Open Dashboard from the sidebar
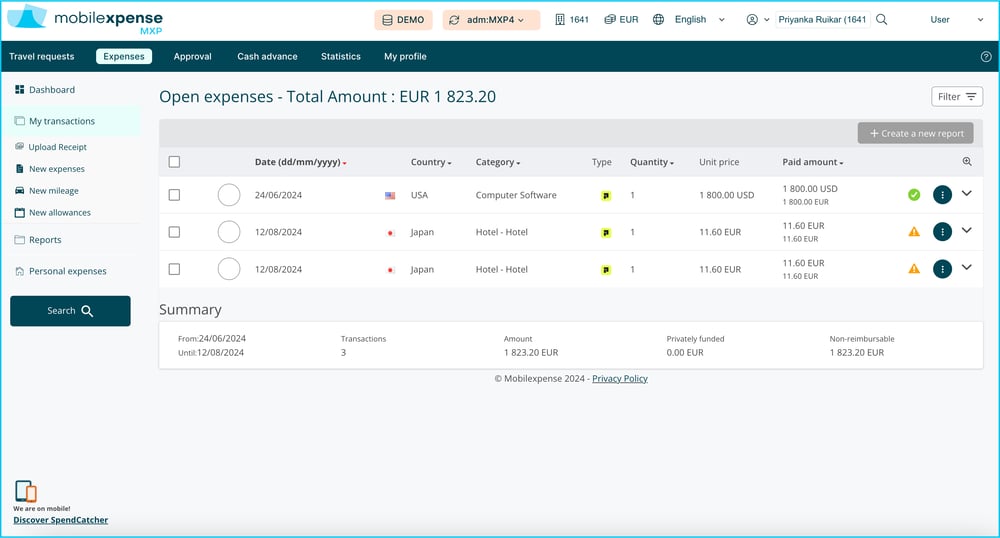 [x=51, y=90]
